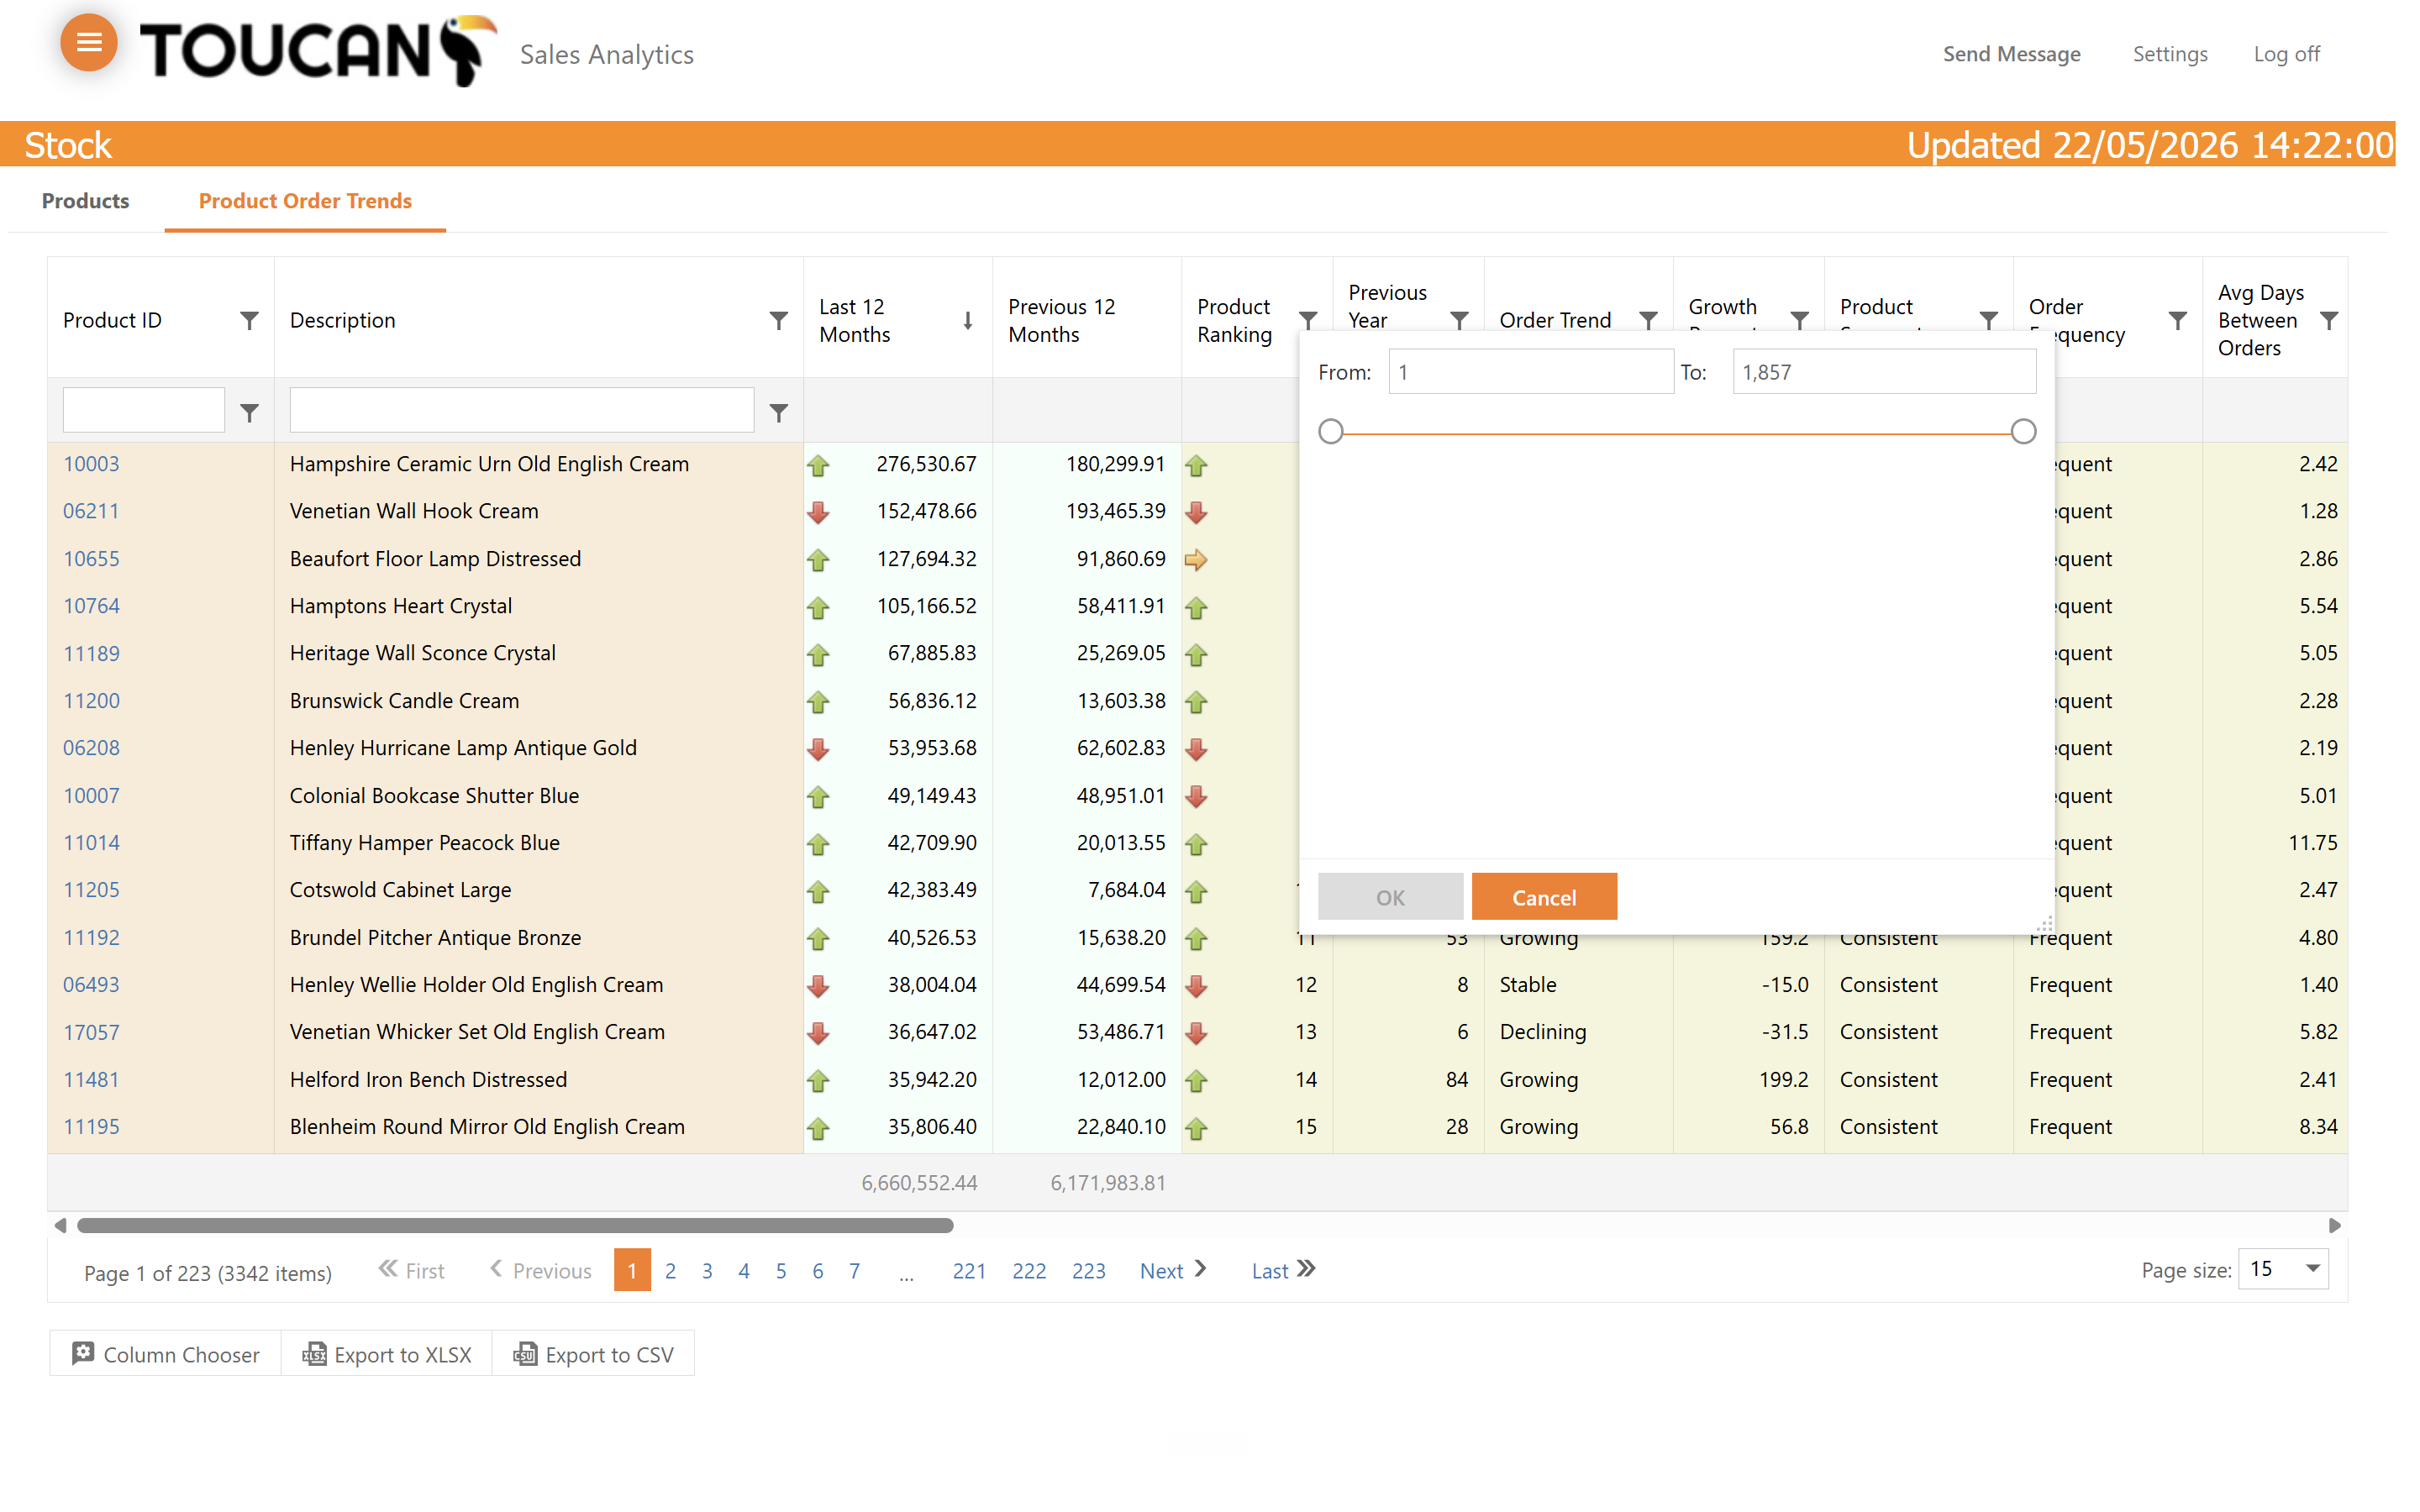
Task: Go to page 223
Action: click(x=1088, y=1270)
